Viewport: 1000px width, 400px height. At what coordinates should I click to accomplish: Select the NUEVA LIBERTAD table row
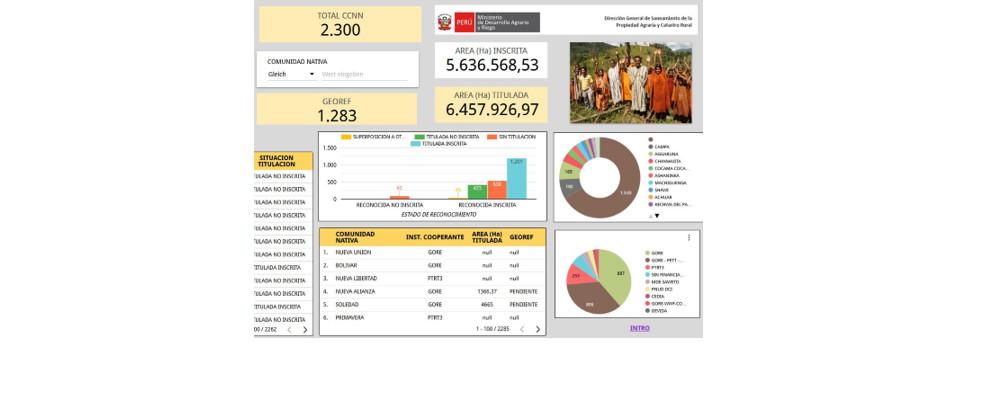click(432, 279)
